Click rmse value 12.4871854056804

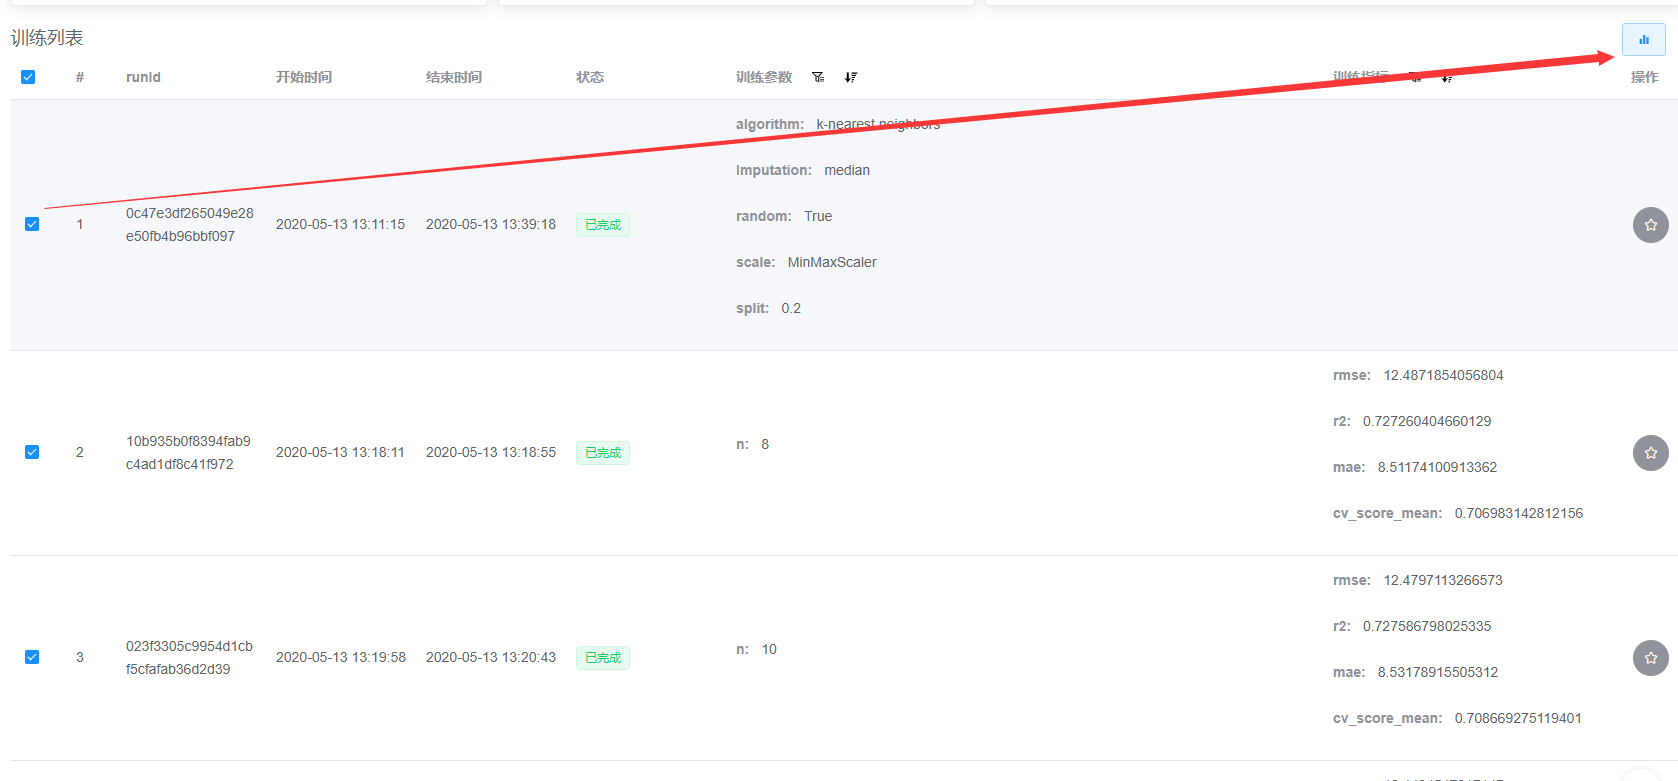[1443, 375]
